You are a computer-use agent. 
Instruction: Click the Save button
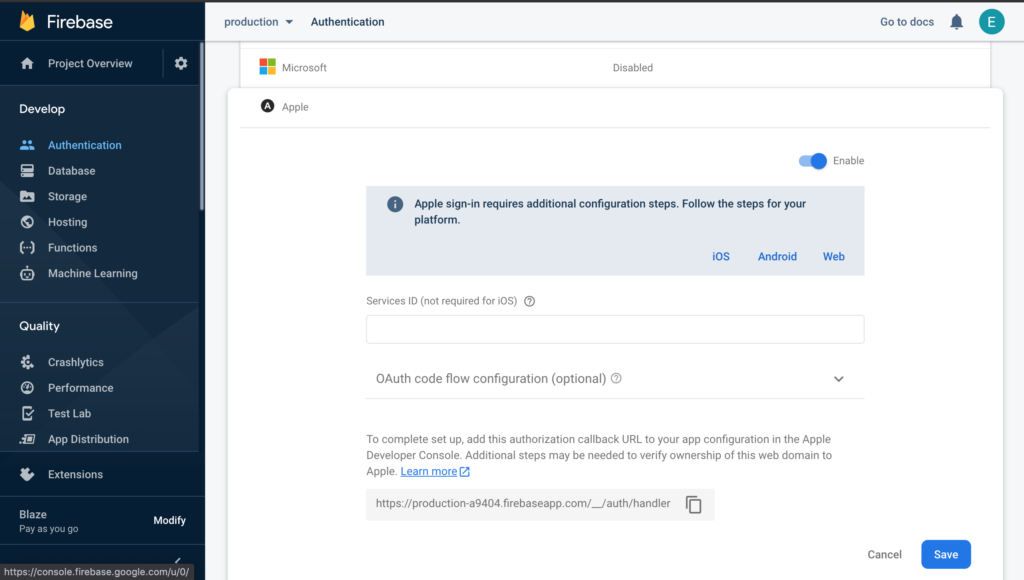[945, 554]
